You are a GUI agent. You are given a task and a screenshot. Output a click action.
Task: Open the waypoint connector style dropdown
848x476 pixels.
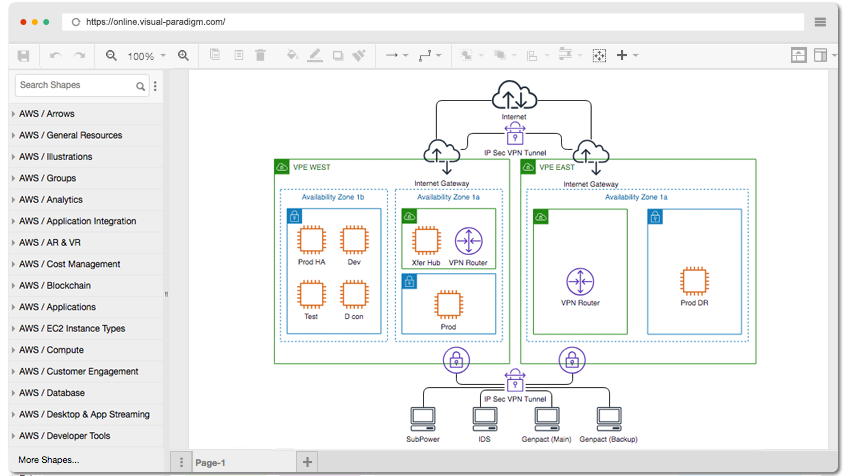[430, 55]
